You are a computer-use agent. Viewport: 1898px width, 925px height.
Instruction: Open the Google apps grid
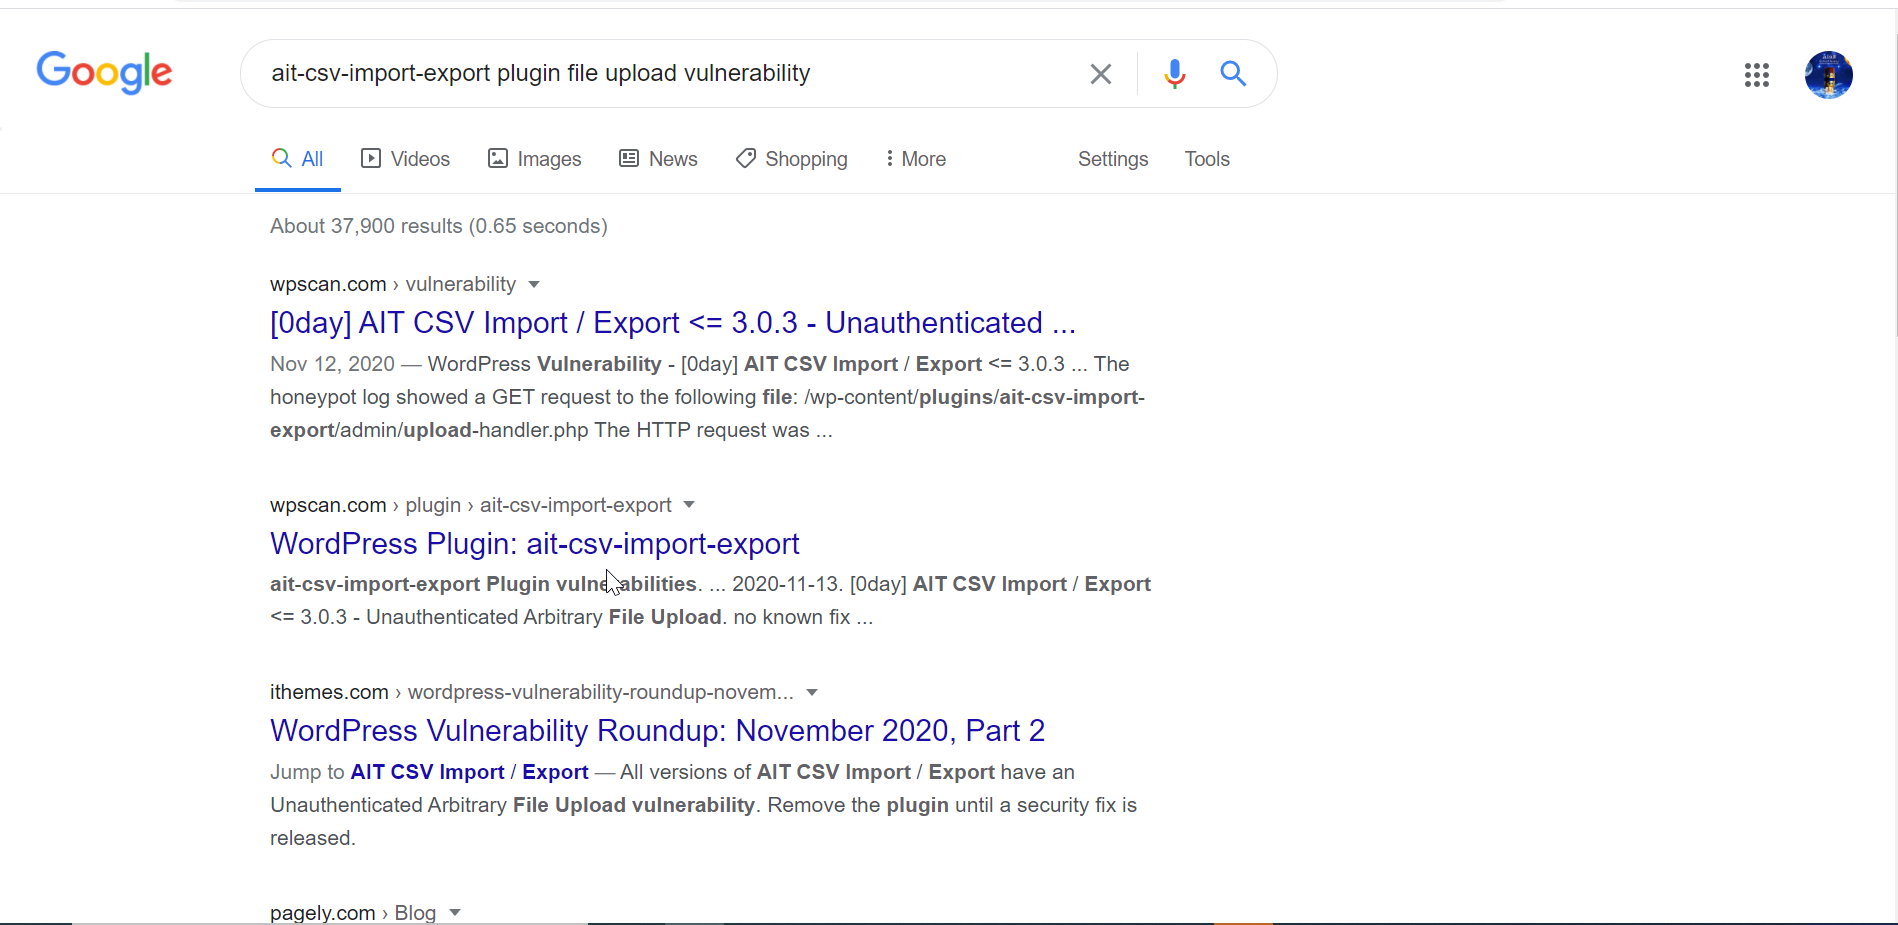tap(1757, 74)
